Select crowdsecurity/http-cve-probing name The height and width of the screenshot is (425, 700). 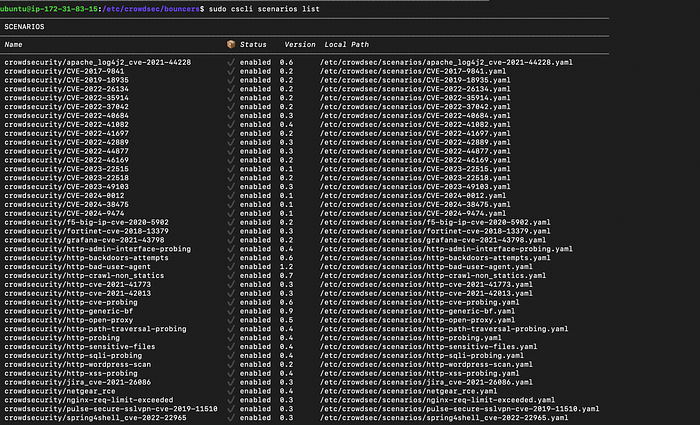tap(71, 303)
